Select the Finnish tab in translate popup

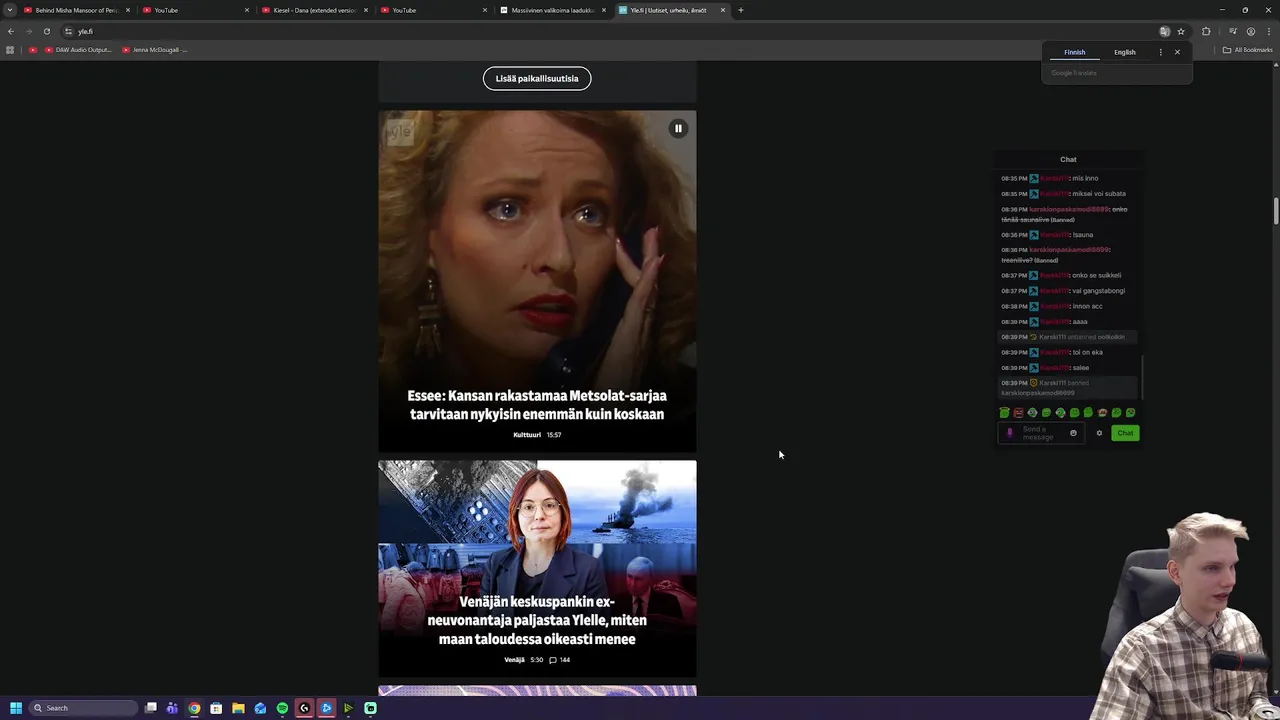[x=1074, y=52]
